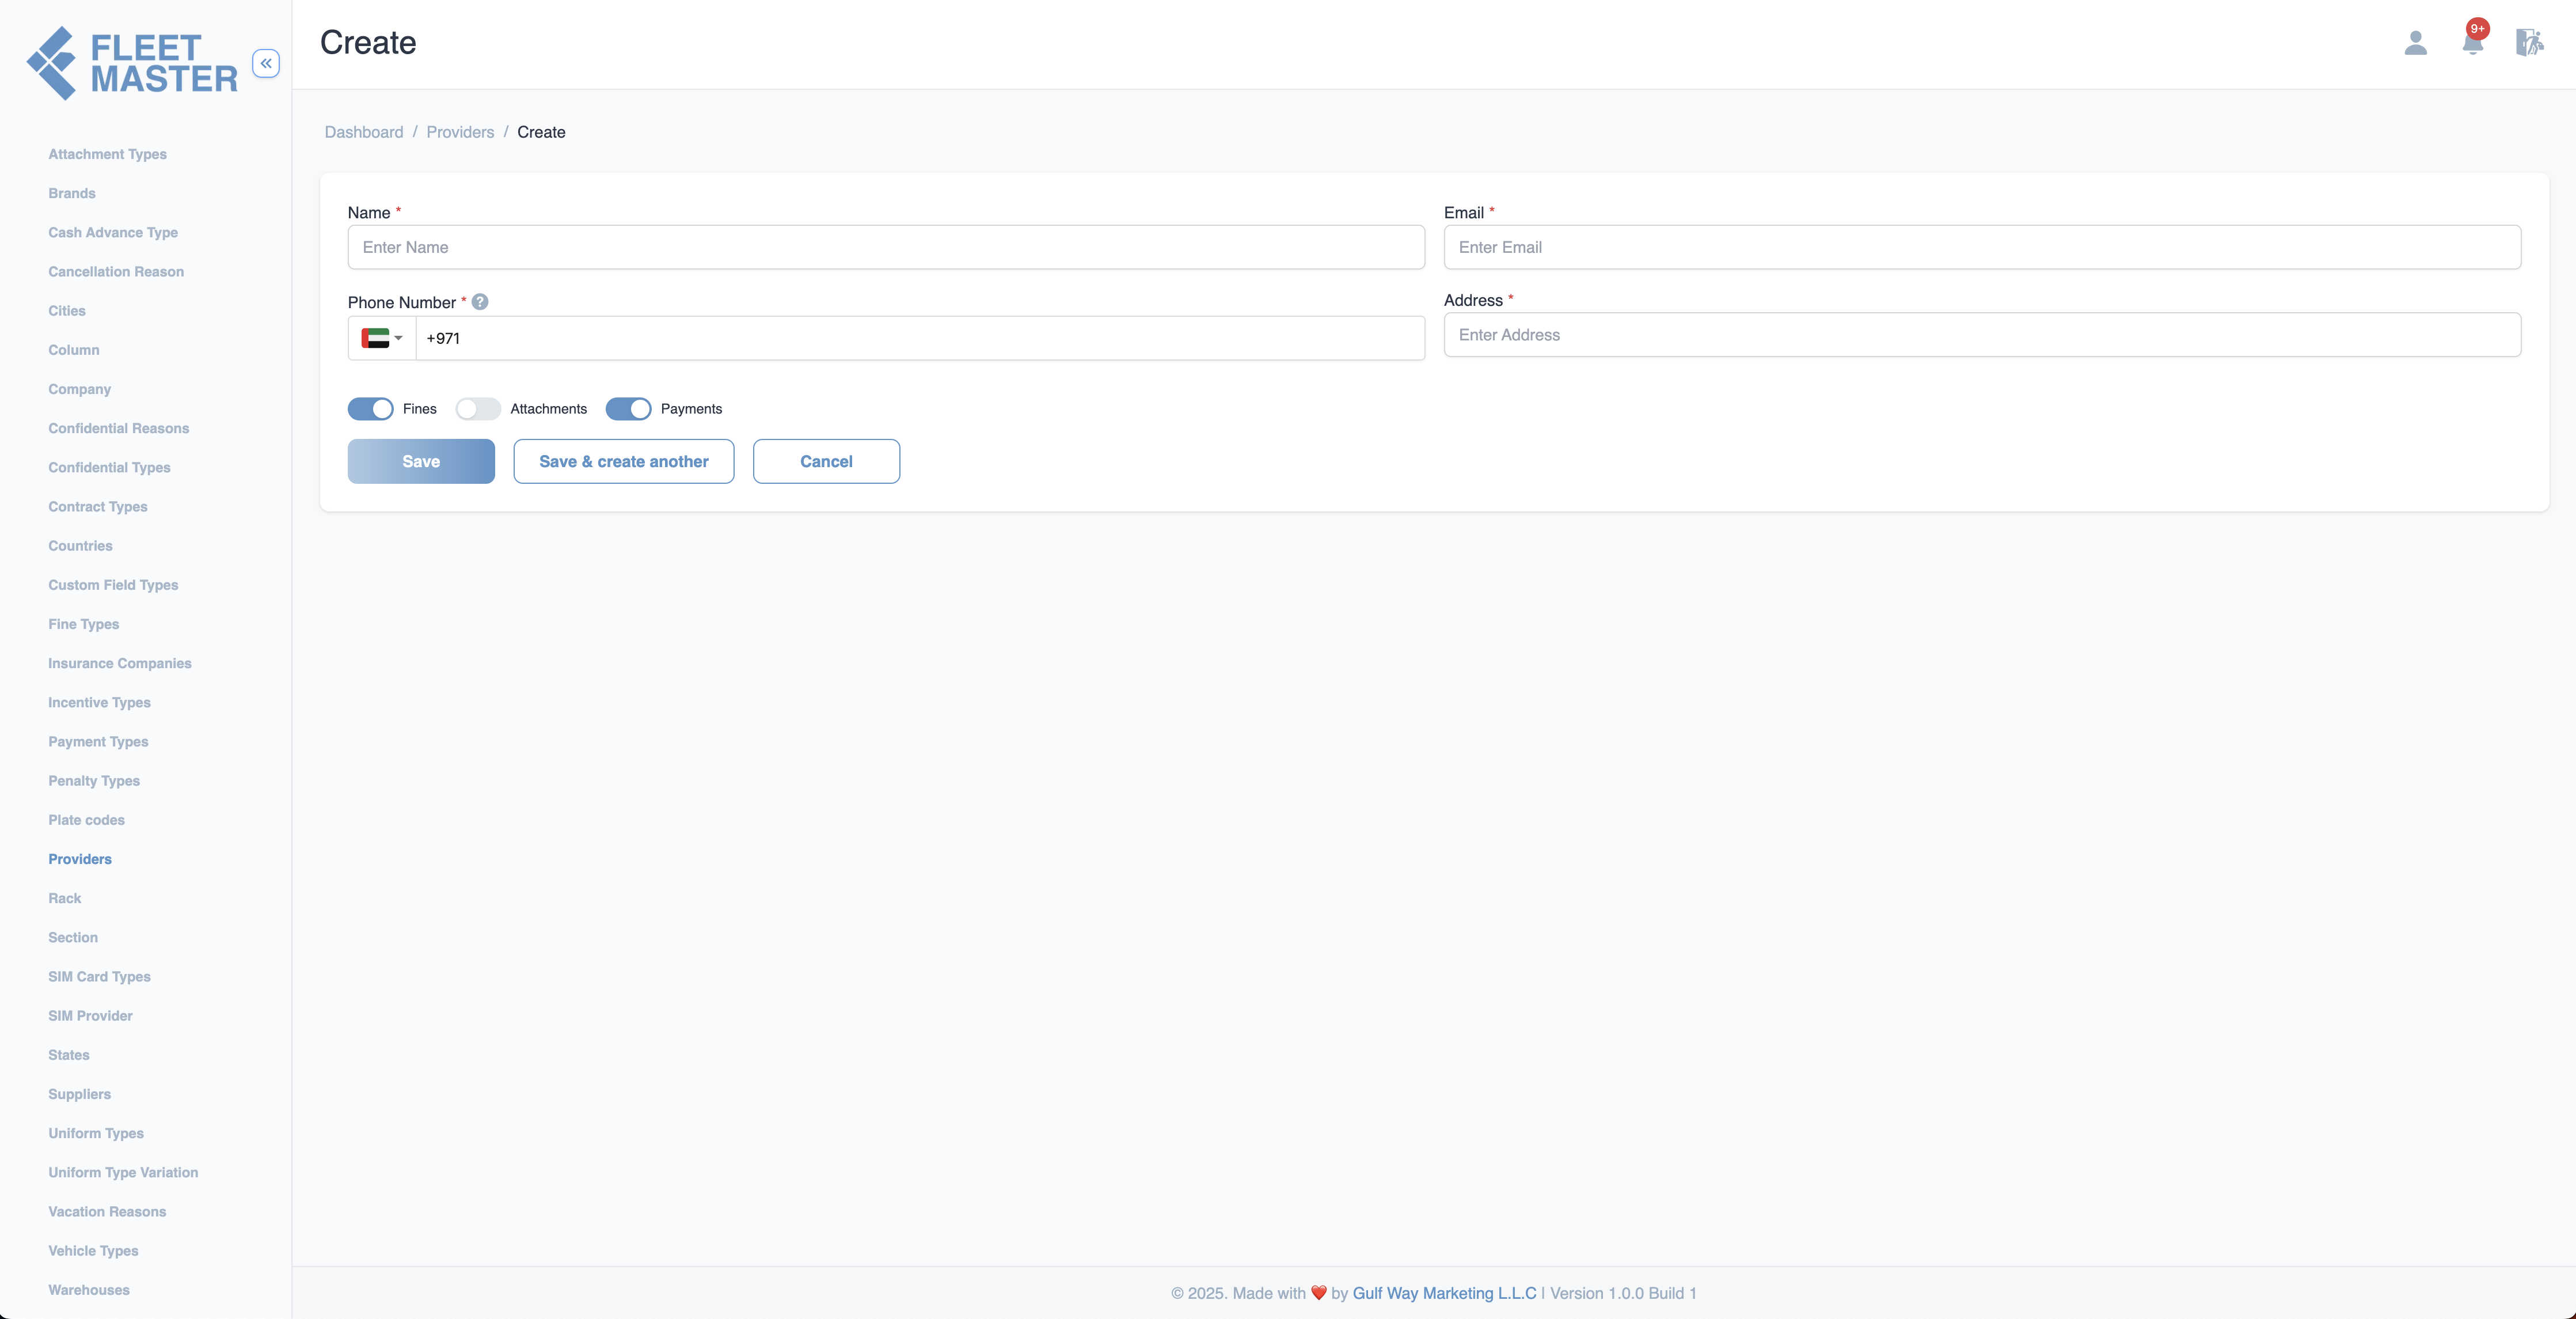Select Uniform Type Variation
The image size is (2576, 1319).
(123, 1172)
